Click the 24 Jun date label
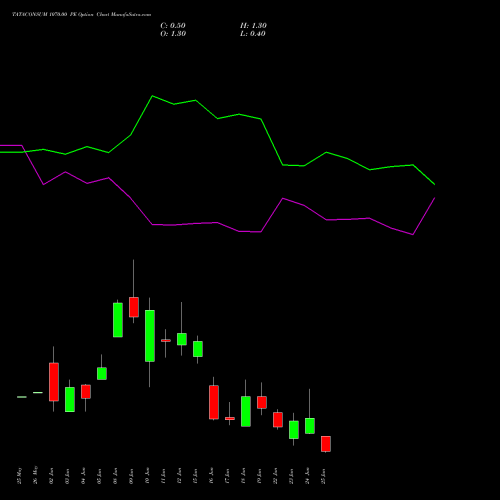 pos(308,476)
